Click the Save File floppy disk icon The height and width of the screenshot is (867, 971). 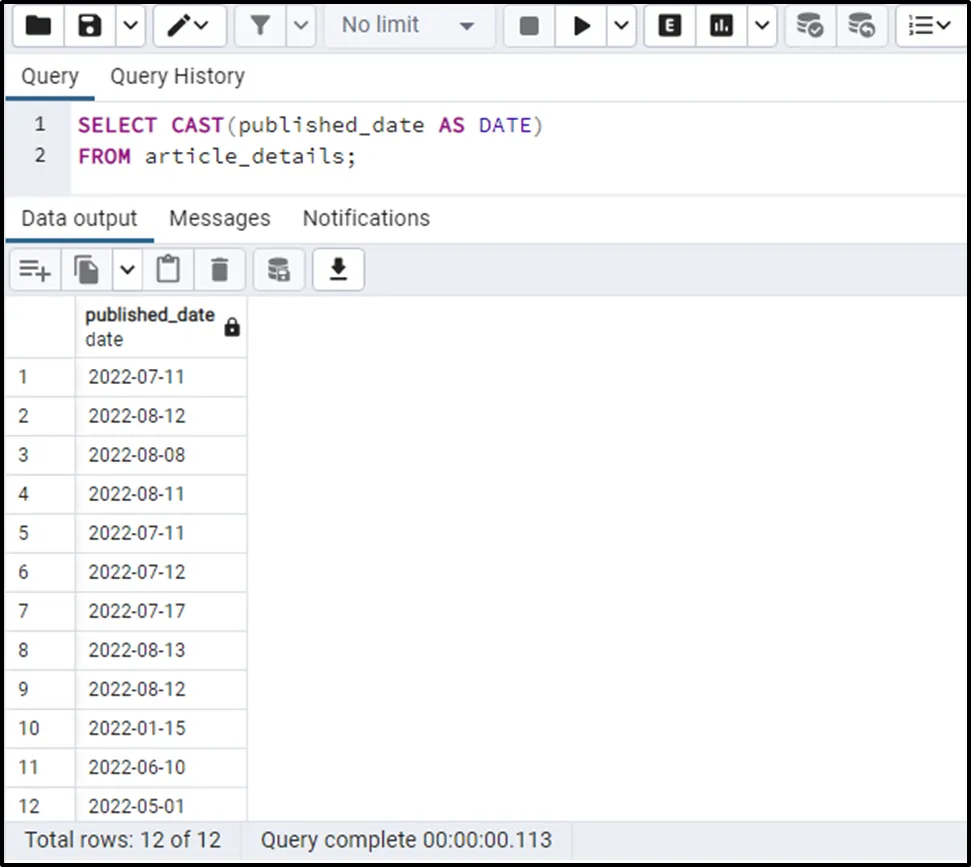pyautogui.click(x=90, y=26)
